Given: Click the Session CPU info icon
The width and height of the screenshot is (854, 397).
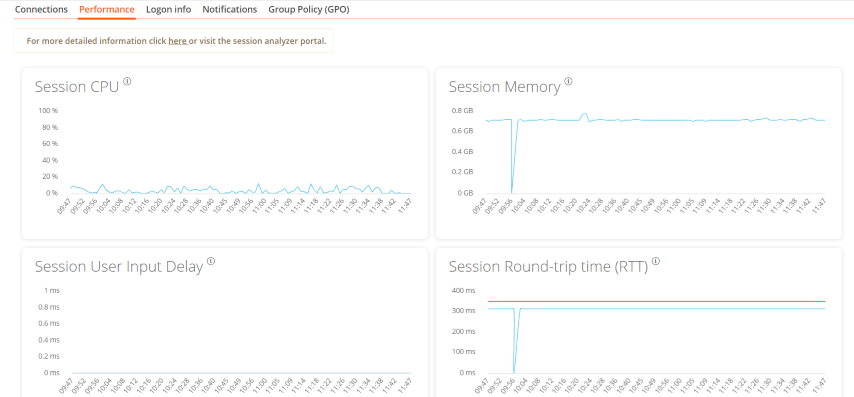Looking at the screenshot, I should (127, 81).
